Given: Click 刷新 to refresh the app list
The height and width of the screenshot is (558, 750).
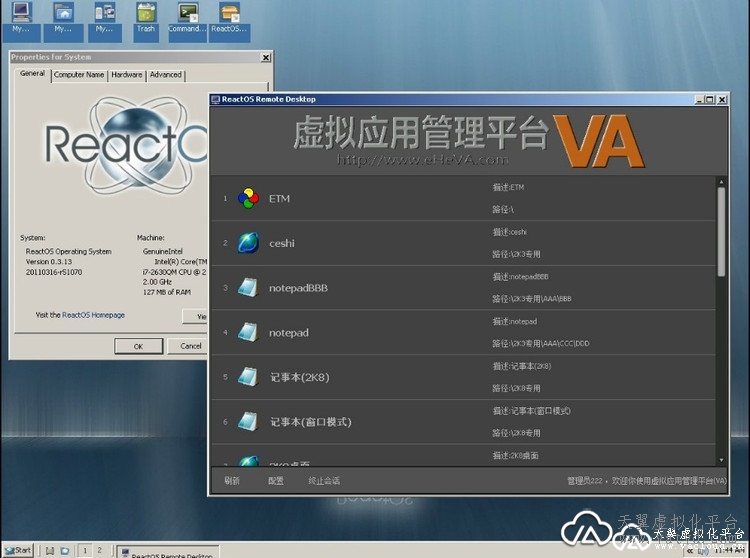Looking at the screenshot, I should [x=232, y=481].
